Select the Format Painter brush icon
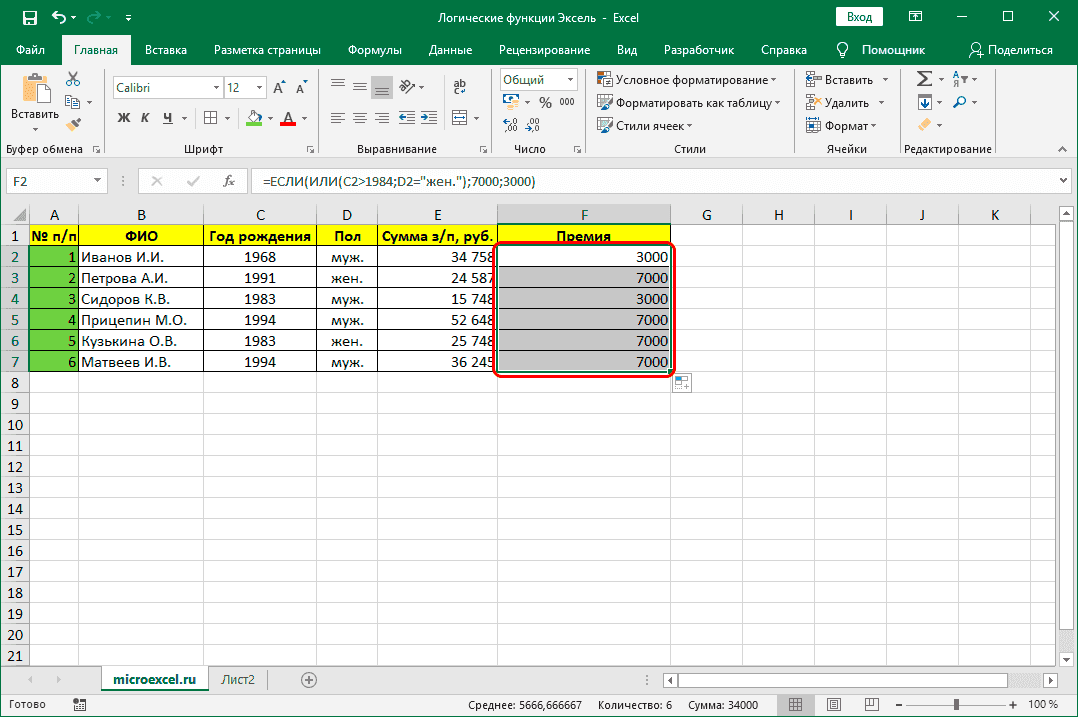 [x=73, y=124]
